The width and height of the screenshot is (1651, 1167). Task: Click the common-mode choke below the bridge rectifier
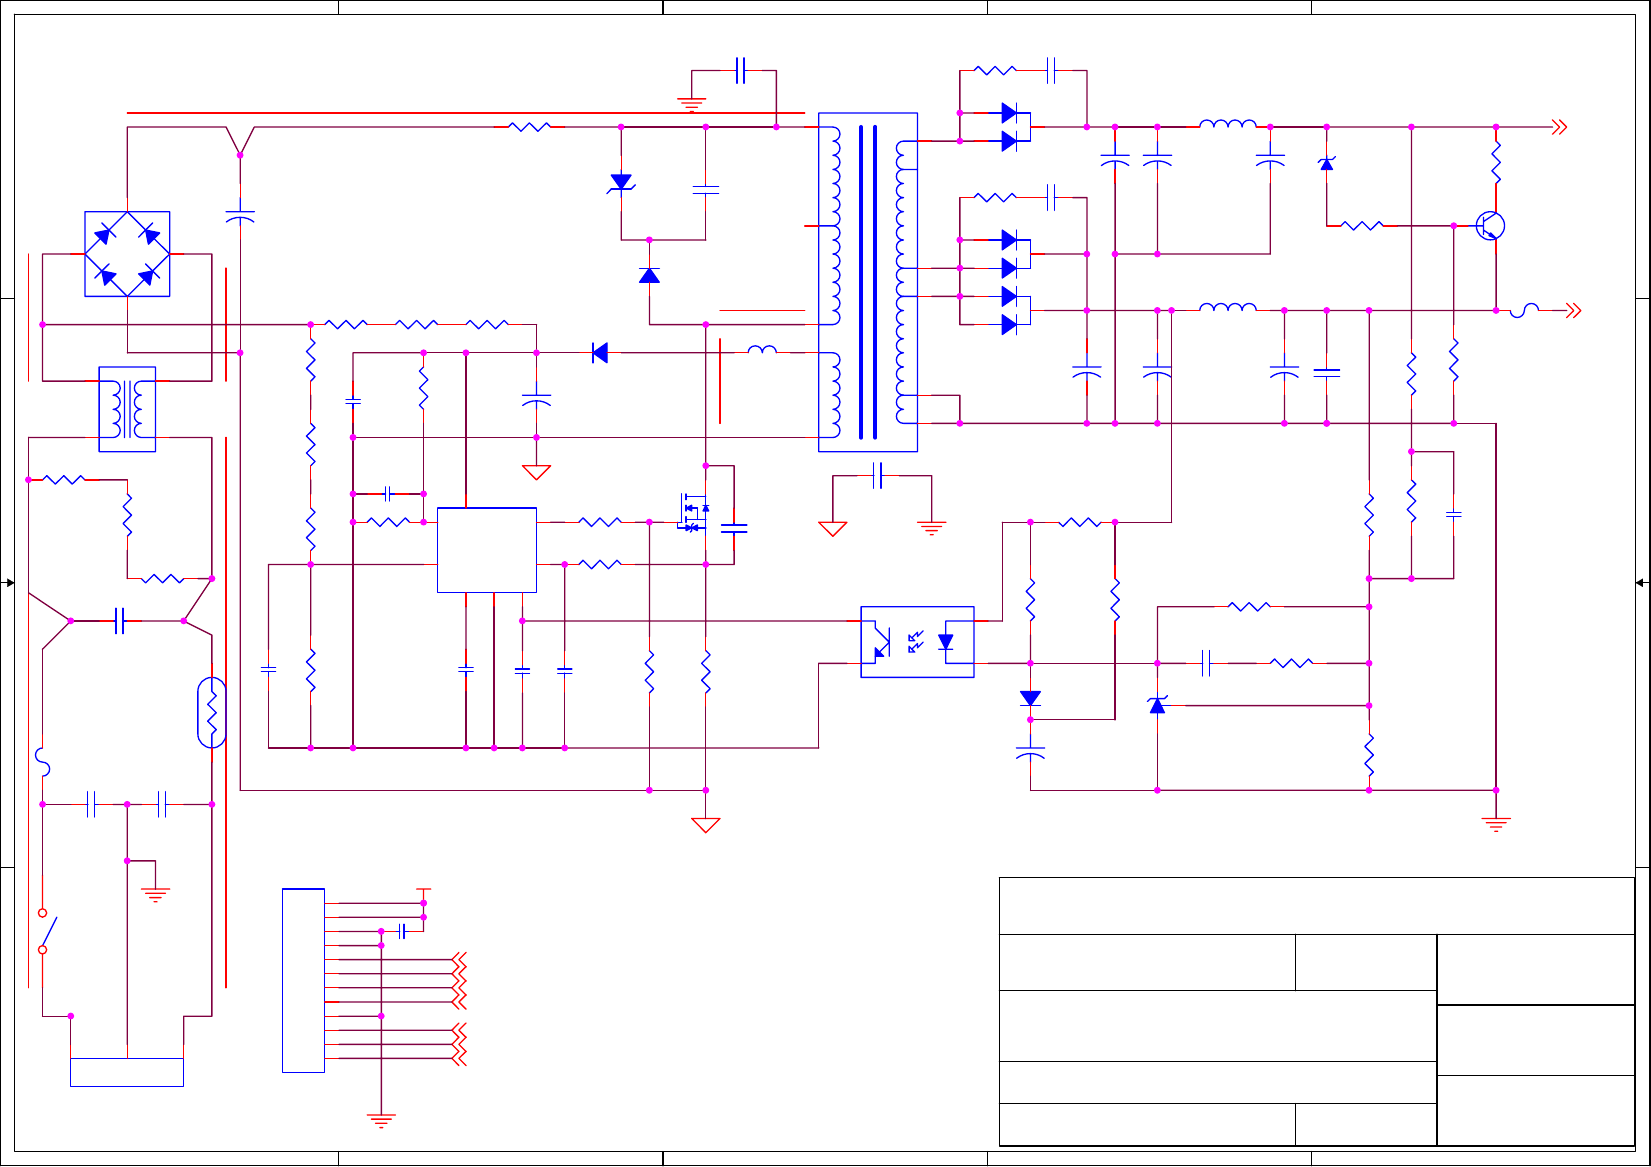[x=127, y=409]
